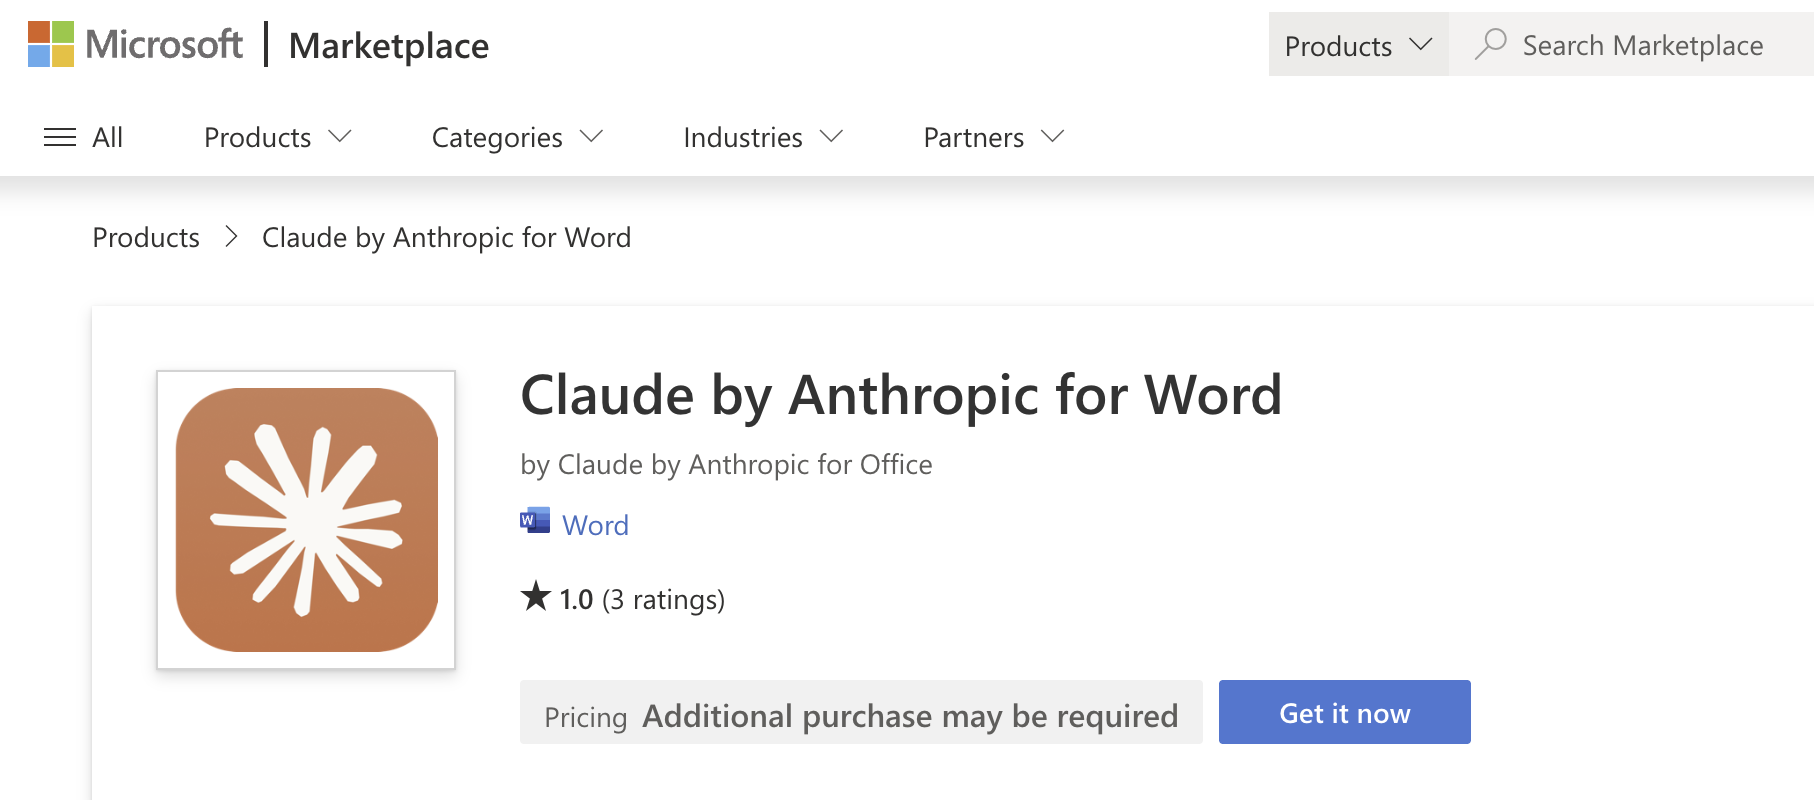Viewport: 1814px width, 800px height.
Task: Click the Search Marketplace input field
Action: click(1642, 45)
